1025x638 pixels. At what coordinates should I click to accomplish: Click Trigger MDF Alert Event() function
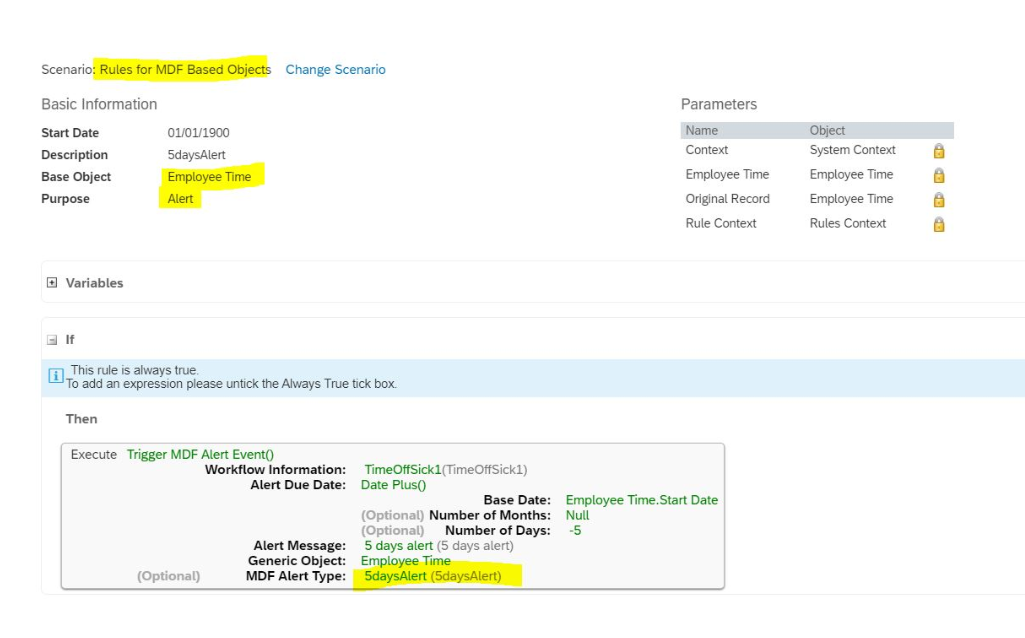(200, 454)
